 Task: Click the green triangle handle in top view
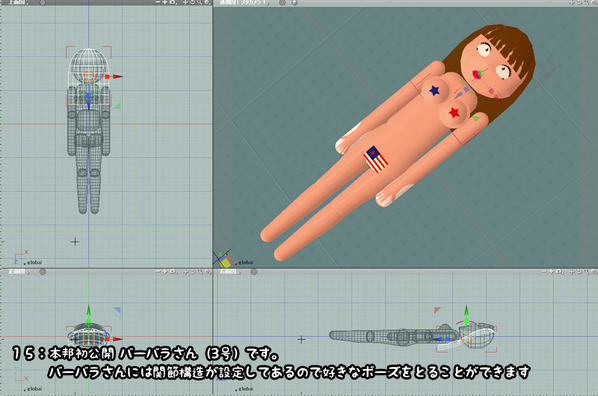[x=118, y=106]
